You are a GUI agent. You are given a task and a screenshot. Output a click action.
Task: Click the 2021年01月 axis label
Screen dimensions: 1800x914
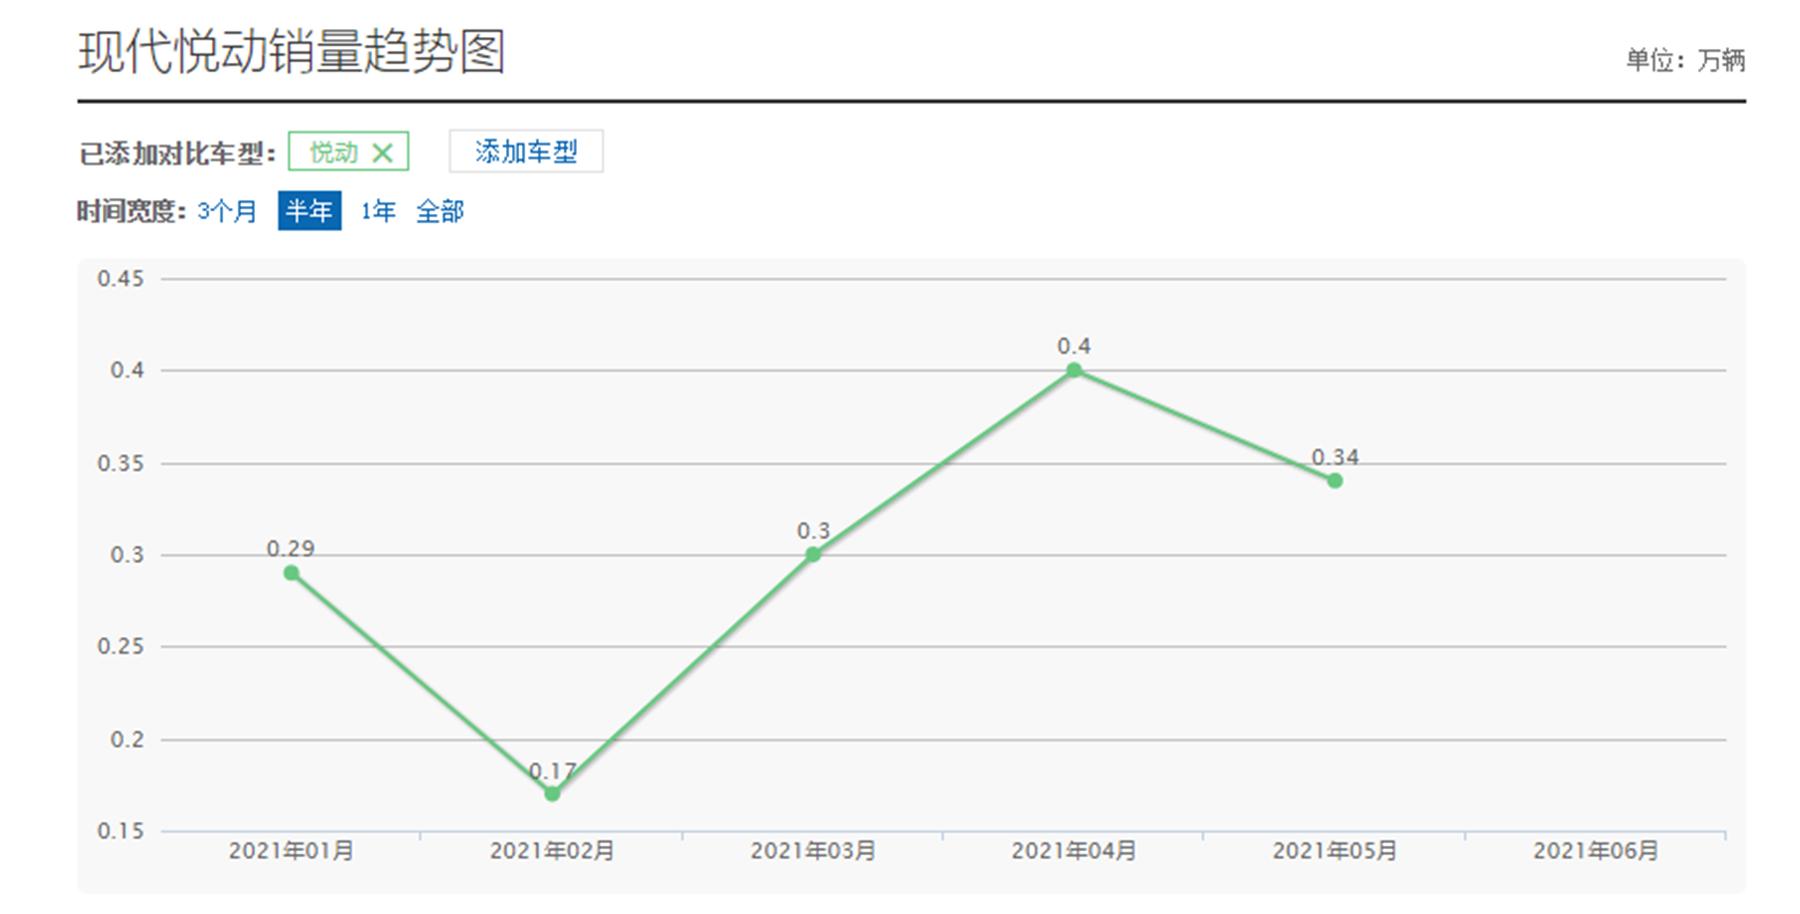point(291,851)
